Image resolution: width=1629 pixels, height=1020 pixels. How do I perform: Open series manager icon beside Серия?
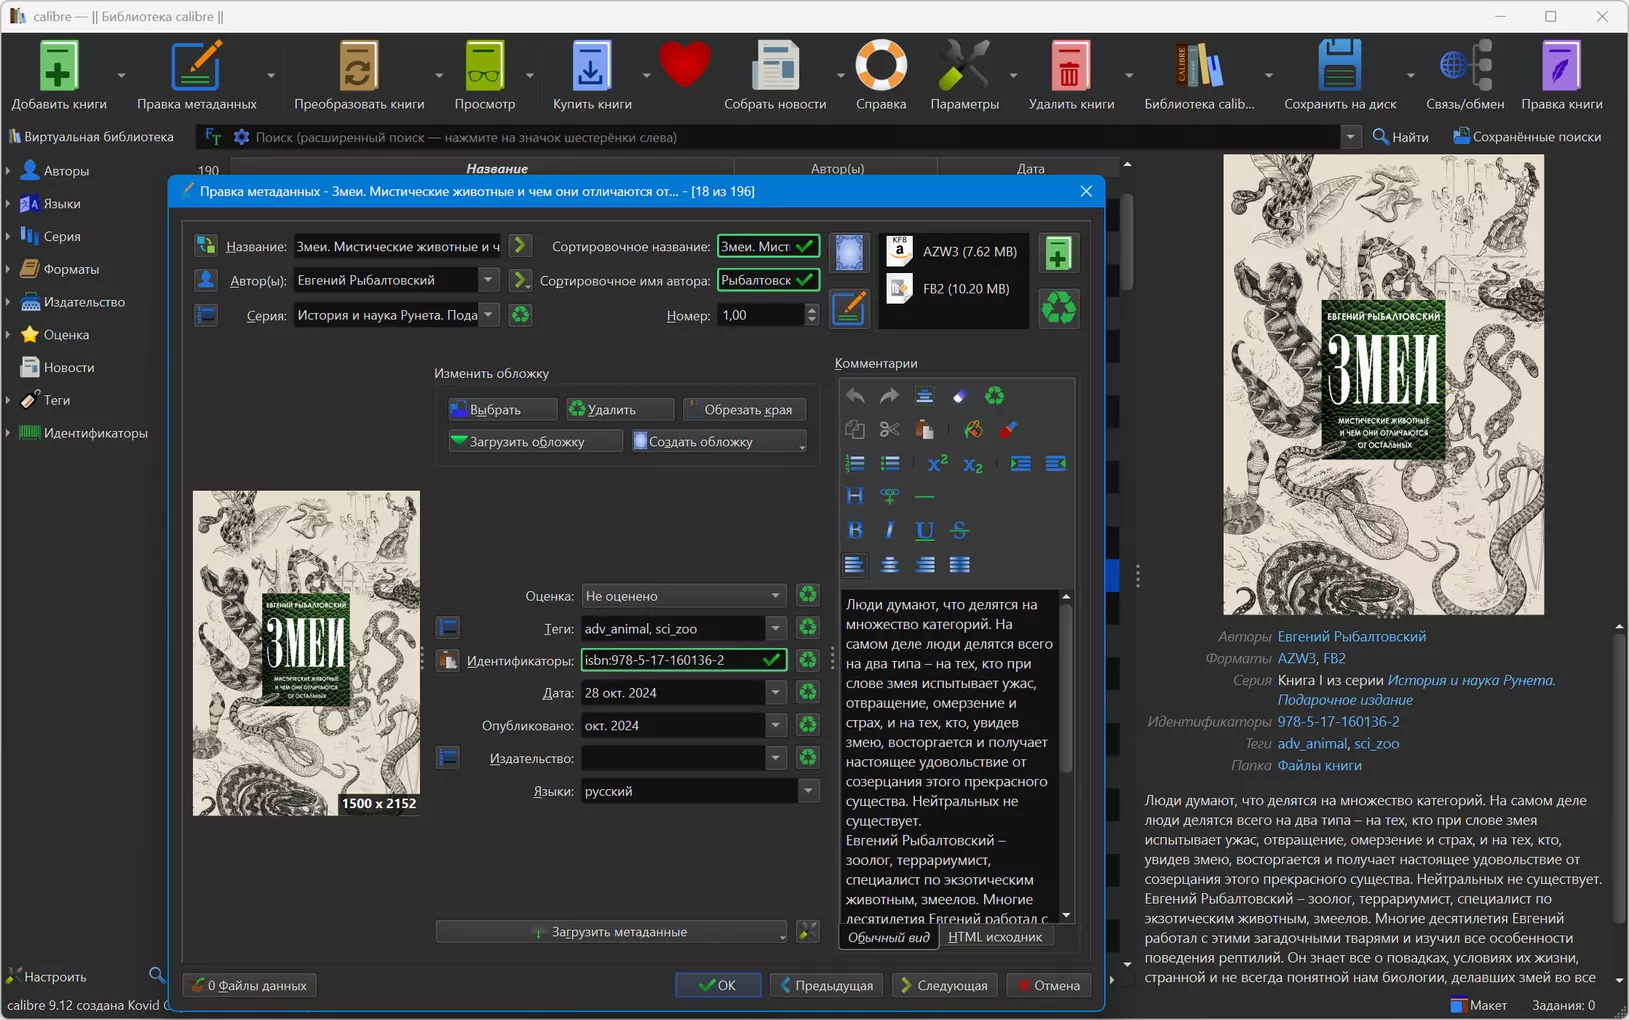pos(206,315)
